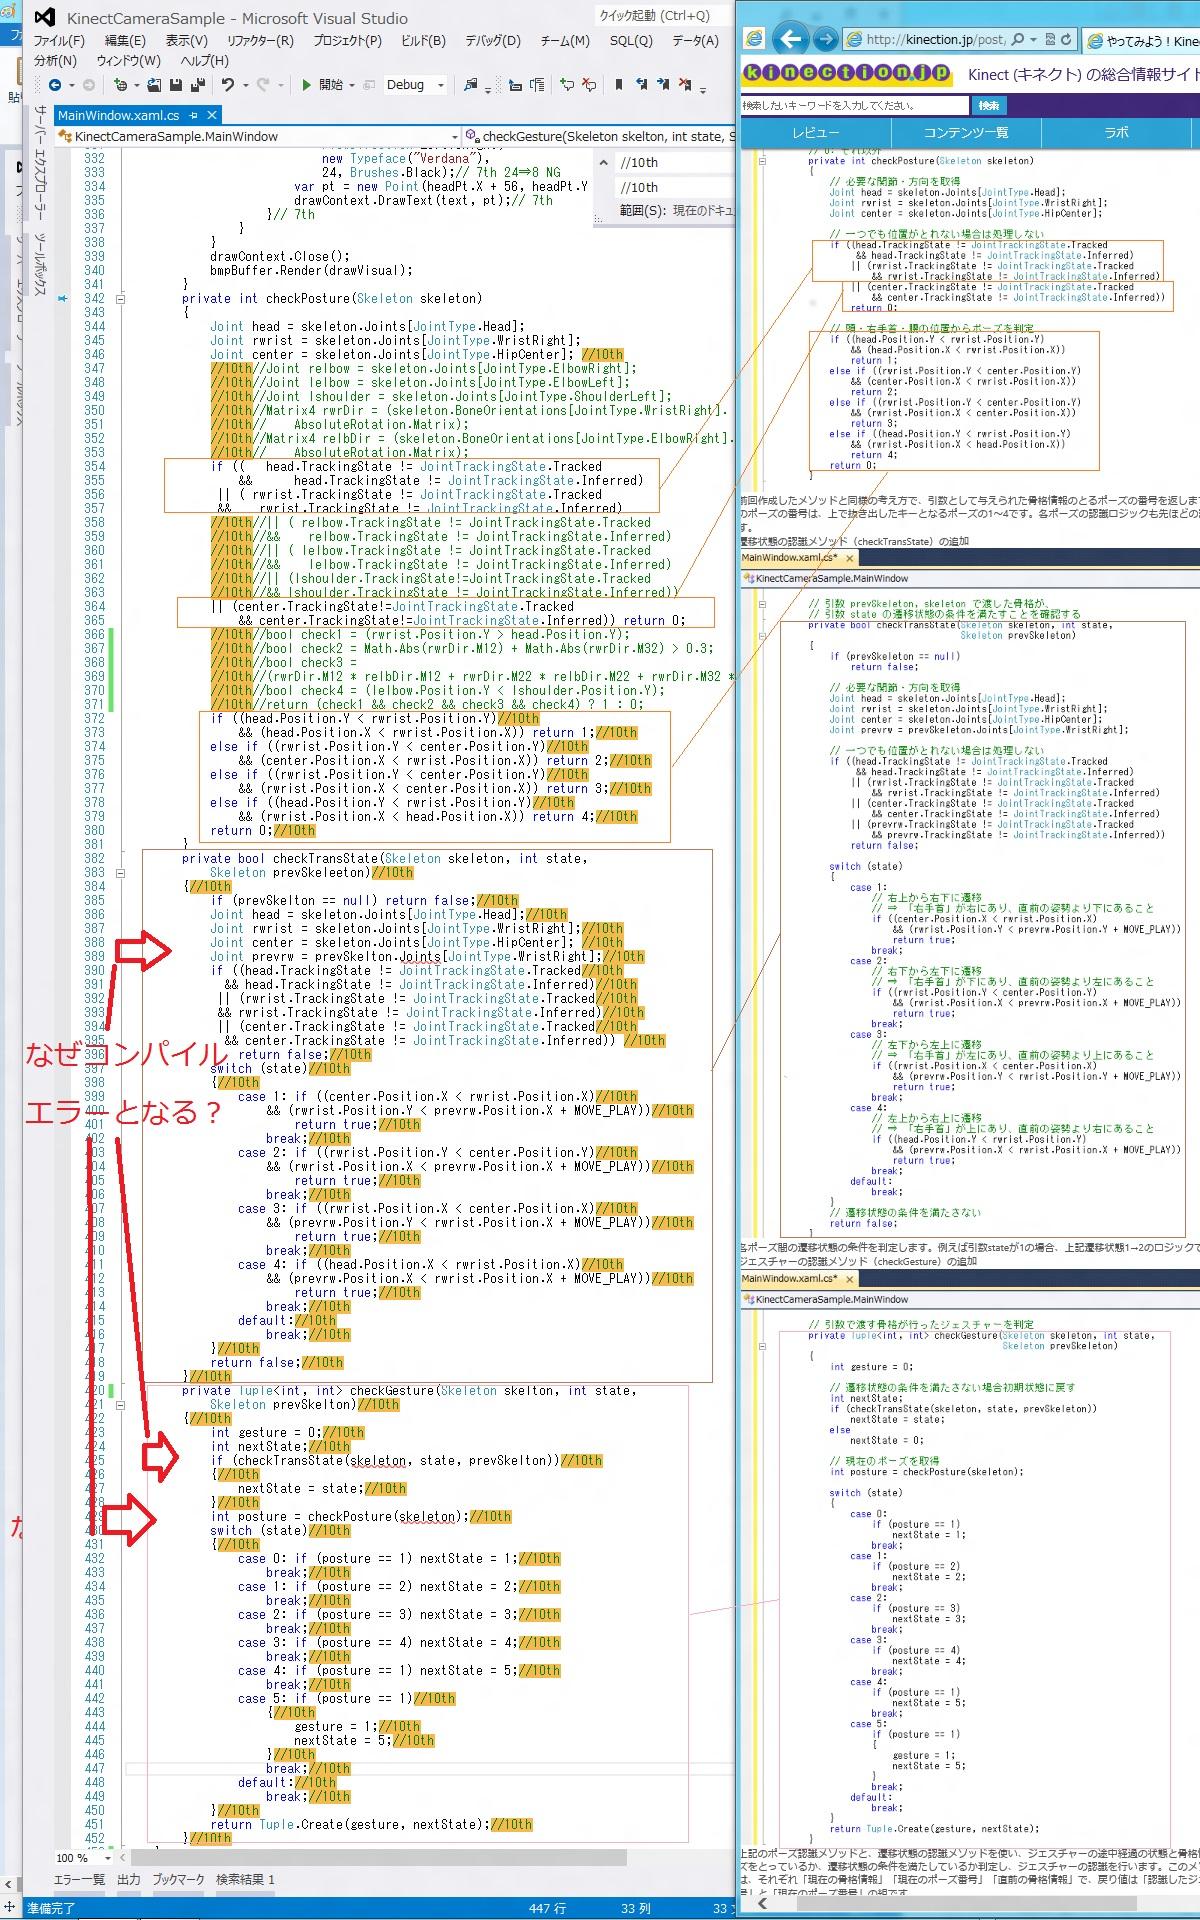Click the 検索 button on kinection.jp
This screenshot has width=1200, height=1920.
[988, 105]
